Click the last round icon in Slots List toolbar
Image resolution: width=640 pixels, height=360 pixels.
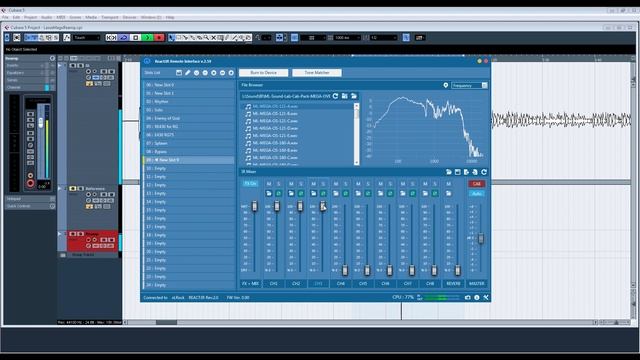coord(231,73)
